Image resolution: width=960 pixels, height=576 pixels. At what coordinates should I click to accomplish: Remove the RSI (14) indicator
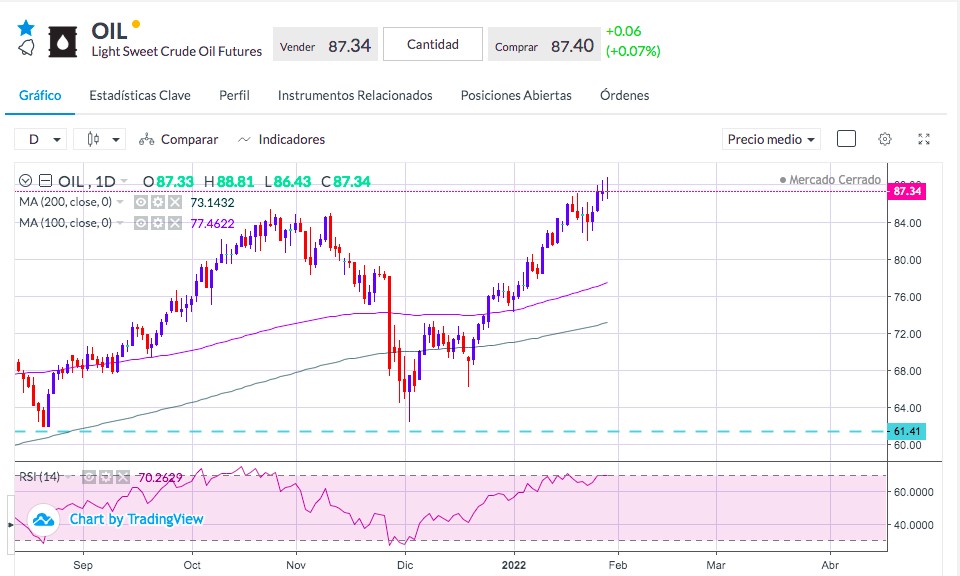(123, 477)
